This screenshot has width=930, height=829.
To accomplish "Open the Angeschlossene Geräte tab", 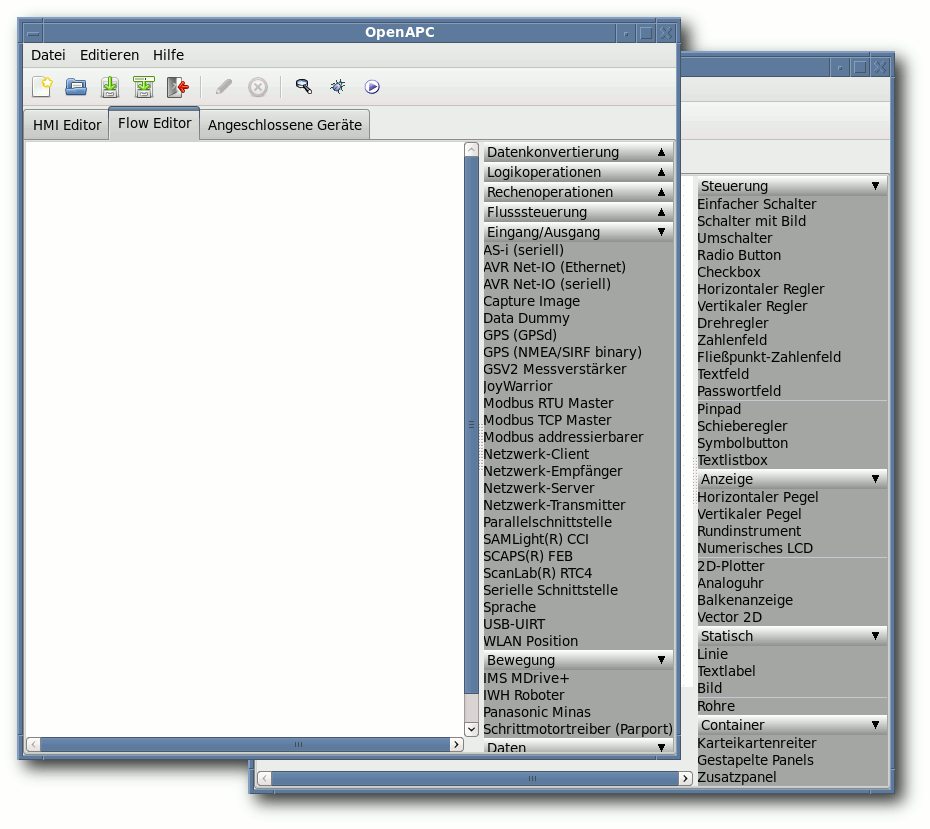I will (x=285, y=125).
